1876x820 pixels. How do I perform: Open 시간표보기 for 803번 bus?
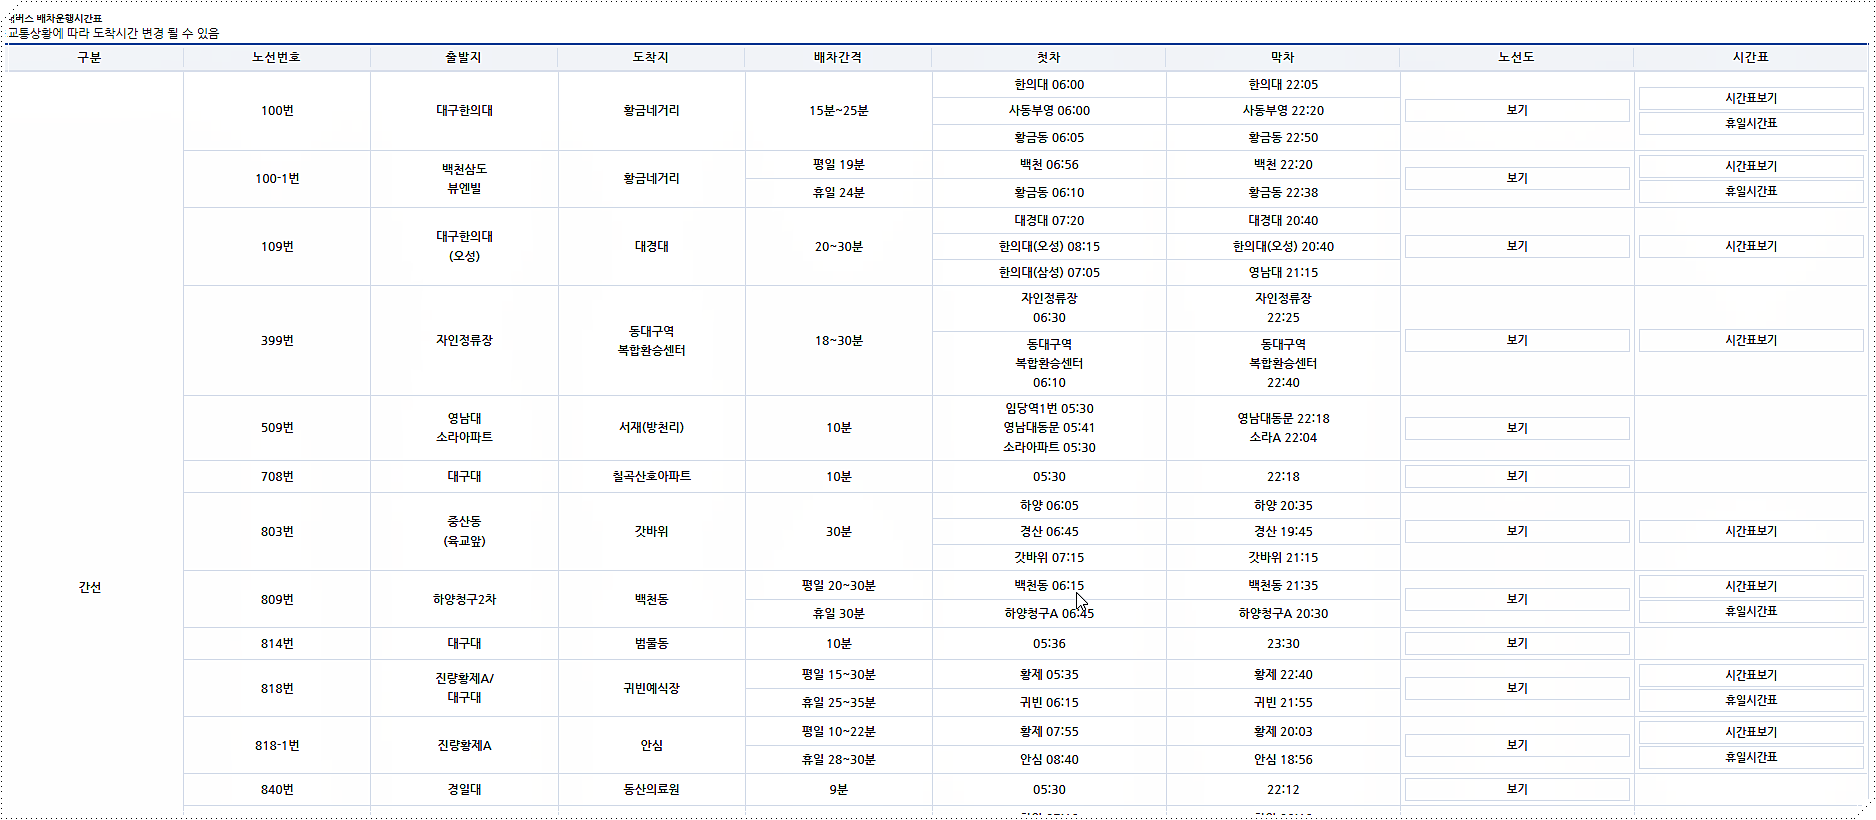(x=1751, y=532)
